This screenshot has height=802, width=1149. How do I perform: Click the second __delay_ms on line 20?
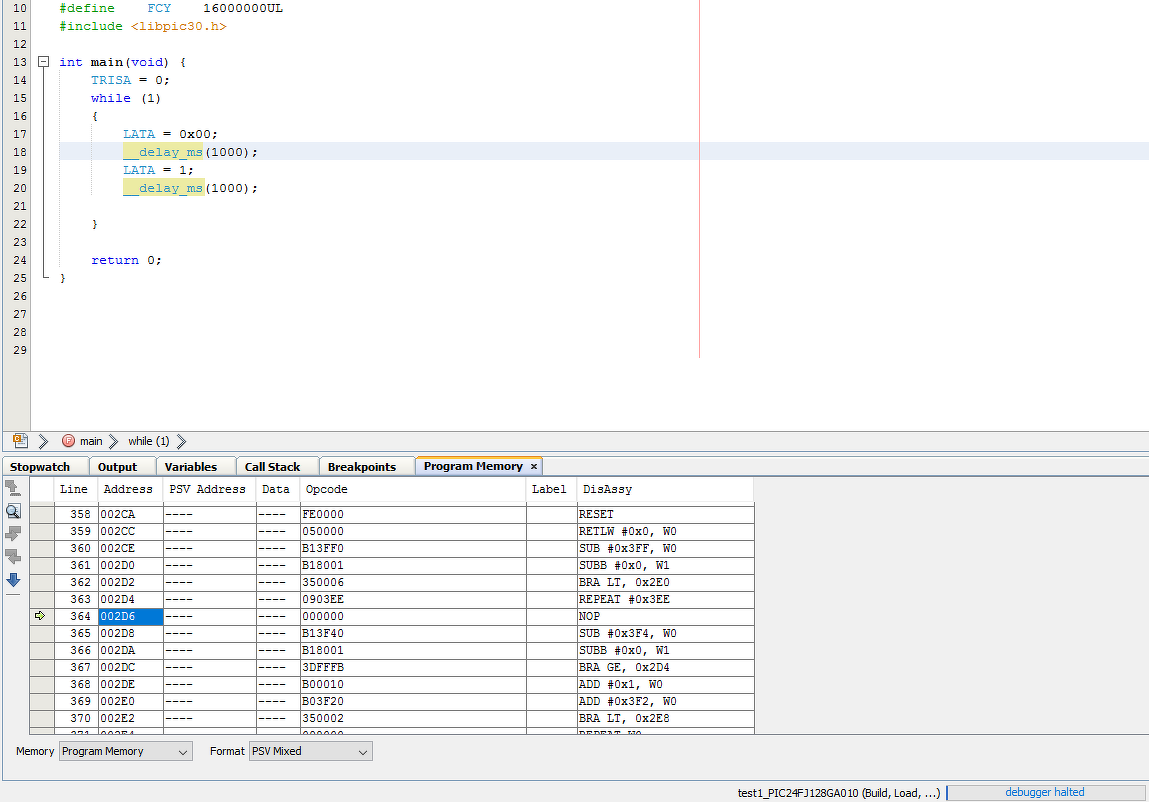[x=163, y=188]
